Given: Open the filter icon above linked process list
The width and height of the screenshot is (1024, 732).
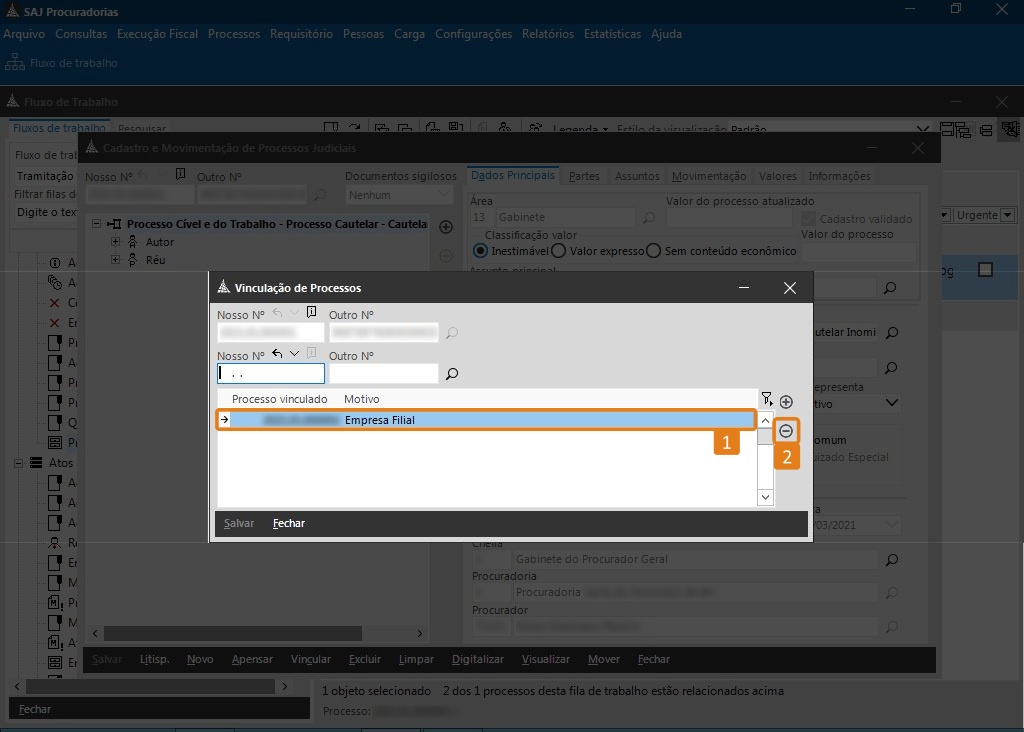Looking at the screenshot, I should point(766,399).
